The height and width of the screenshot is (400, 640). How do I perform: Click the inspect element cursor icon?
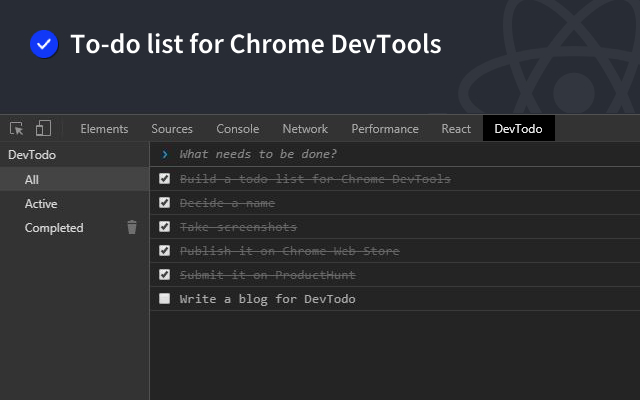(x=17, y=129)
